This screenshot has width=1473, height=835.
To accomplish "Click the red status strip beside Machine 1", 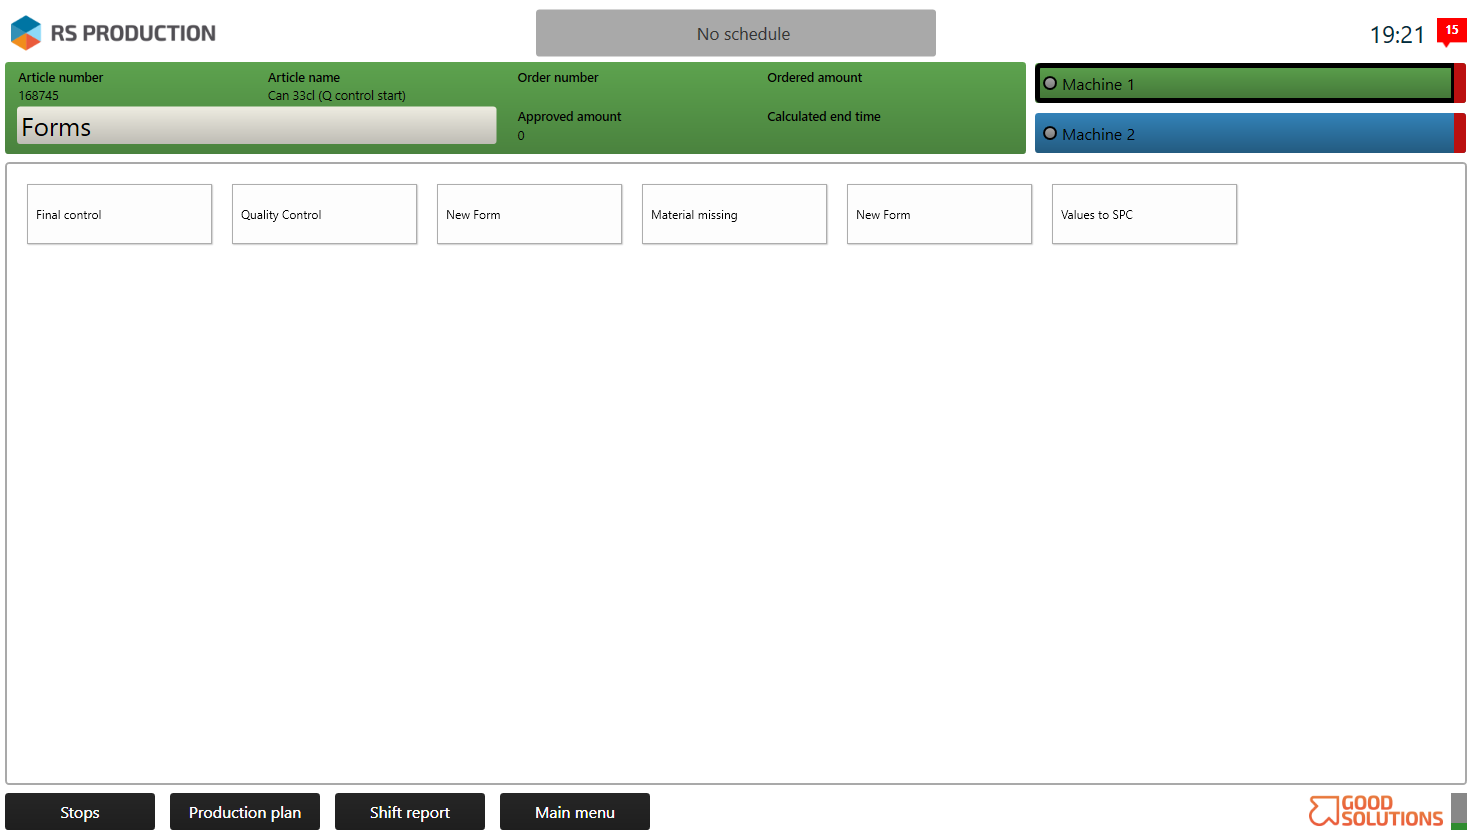I will 1460,84.
